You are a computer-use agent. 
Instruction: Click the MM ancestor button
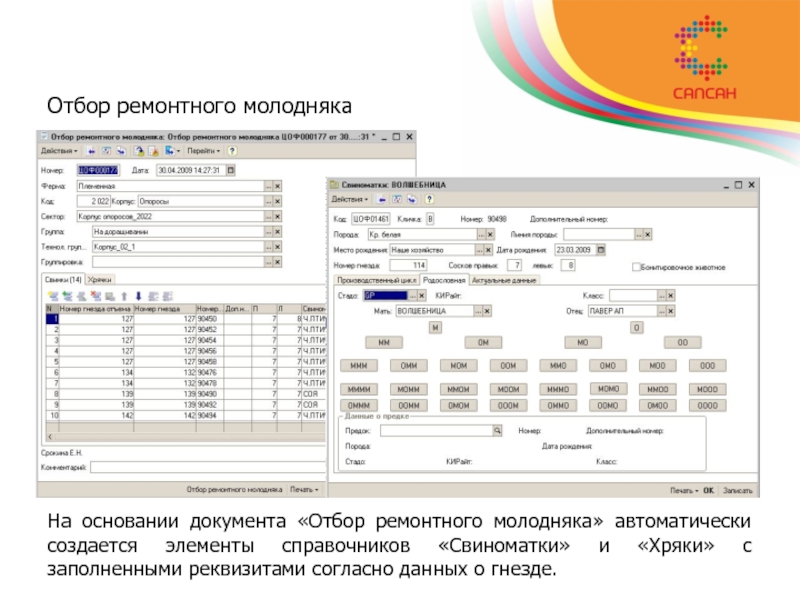384,343
